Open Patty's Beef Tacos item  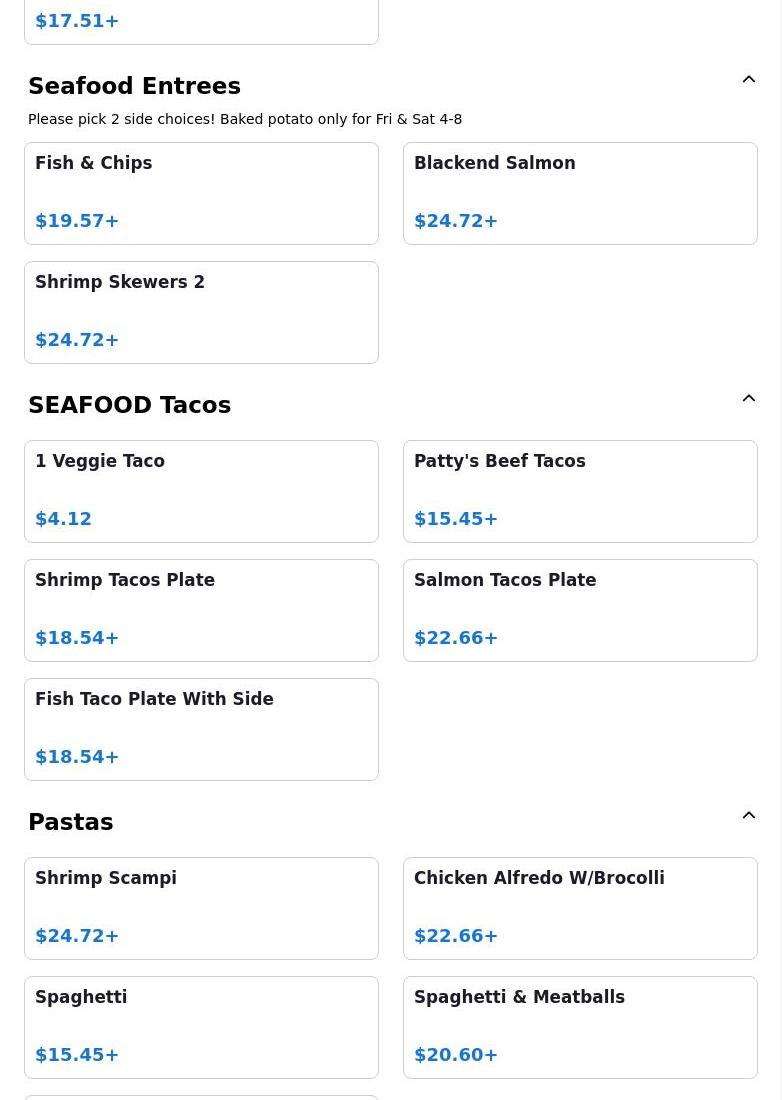point(580,490)
